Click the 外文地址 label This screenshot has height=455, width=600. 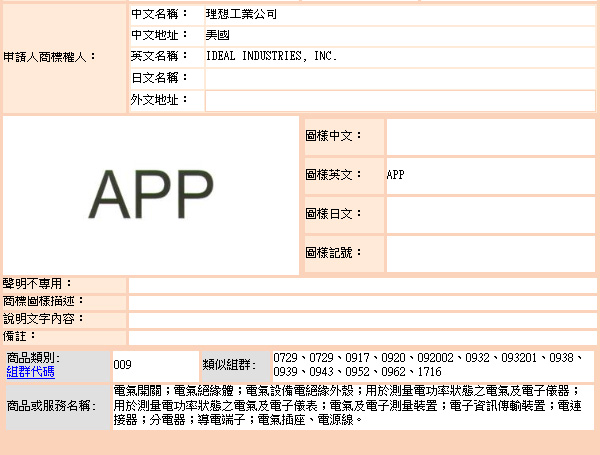[159, 100]
